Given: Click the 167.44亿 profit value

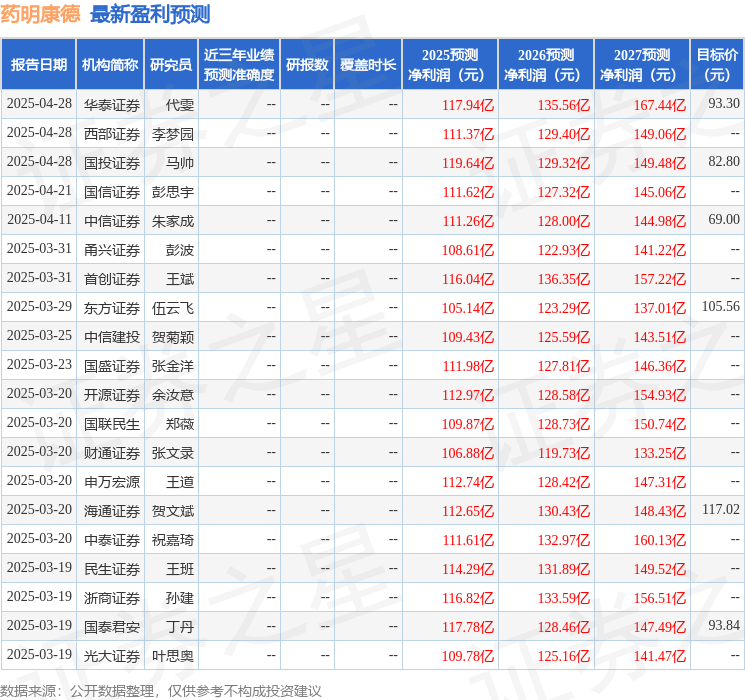Looking at the screenshot, I should coord(660,105).
